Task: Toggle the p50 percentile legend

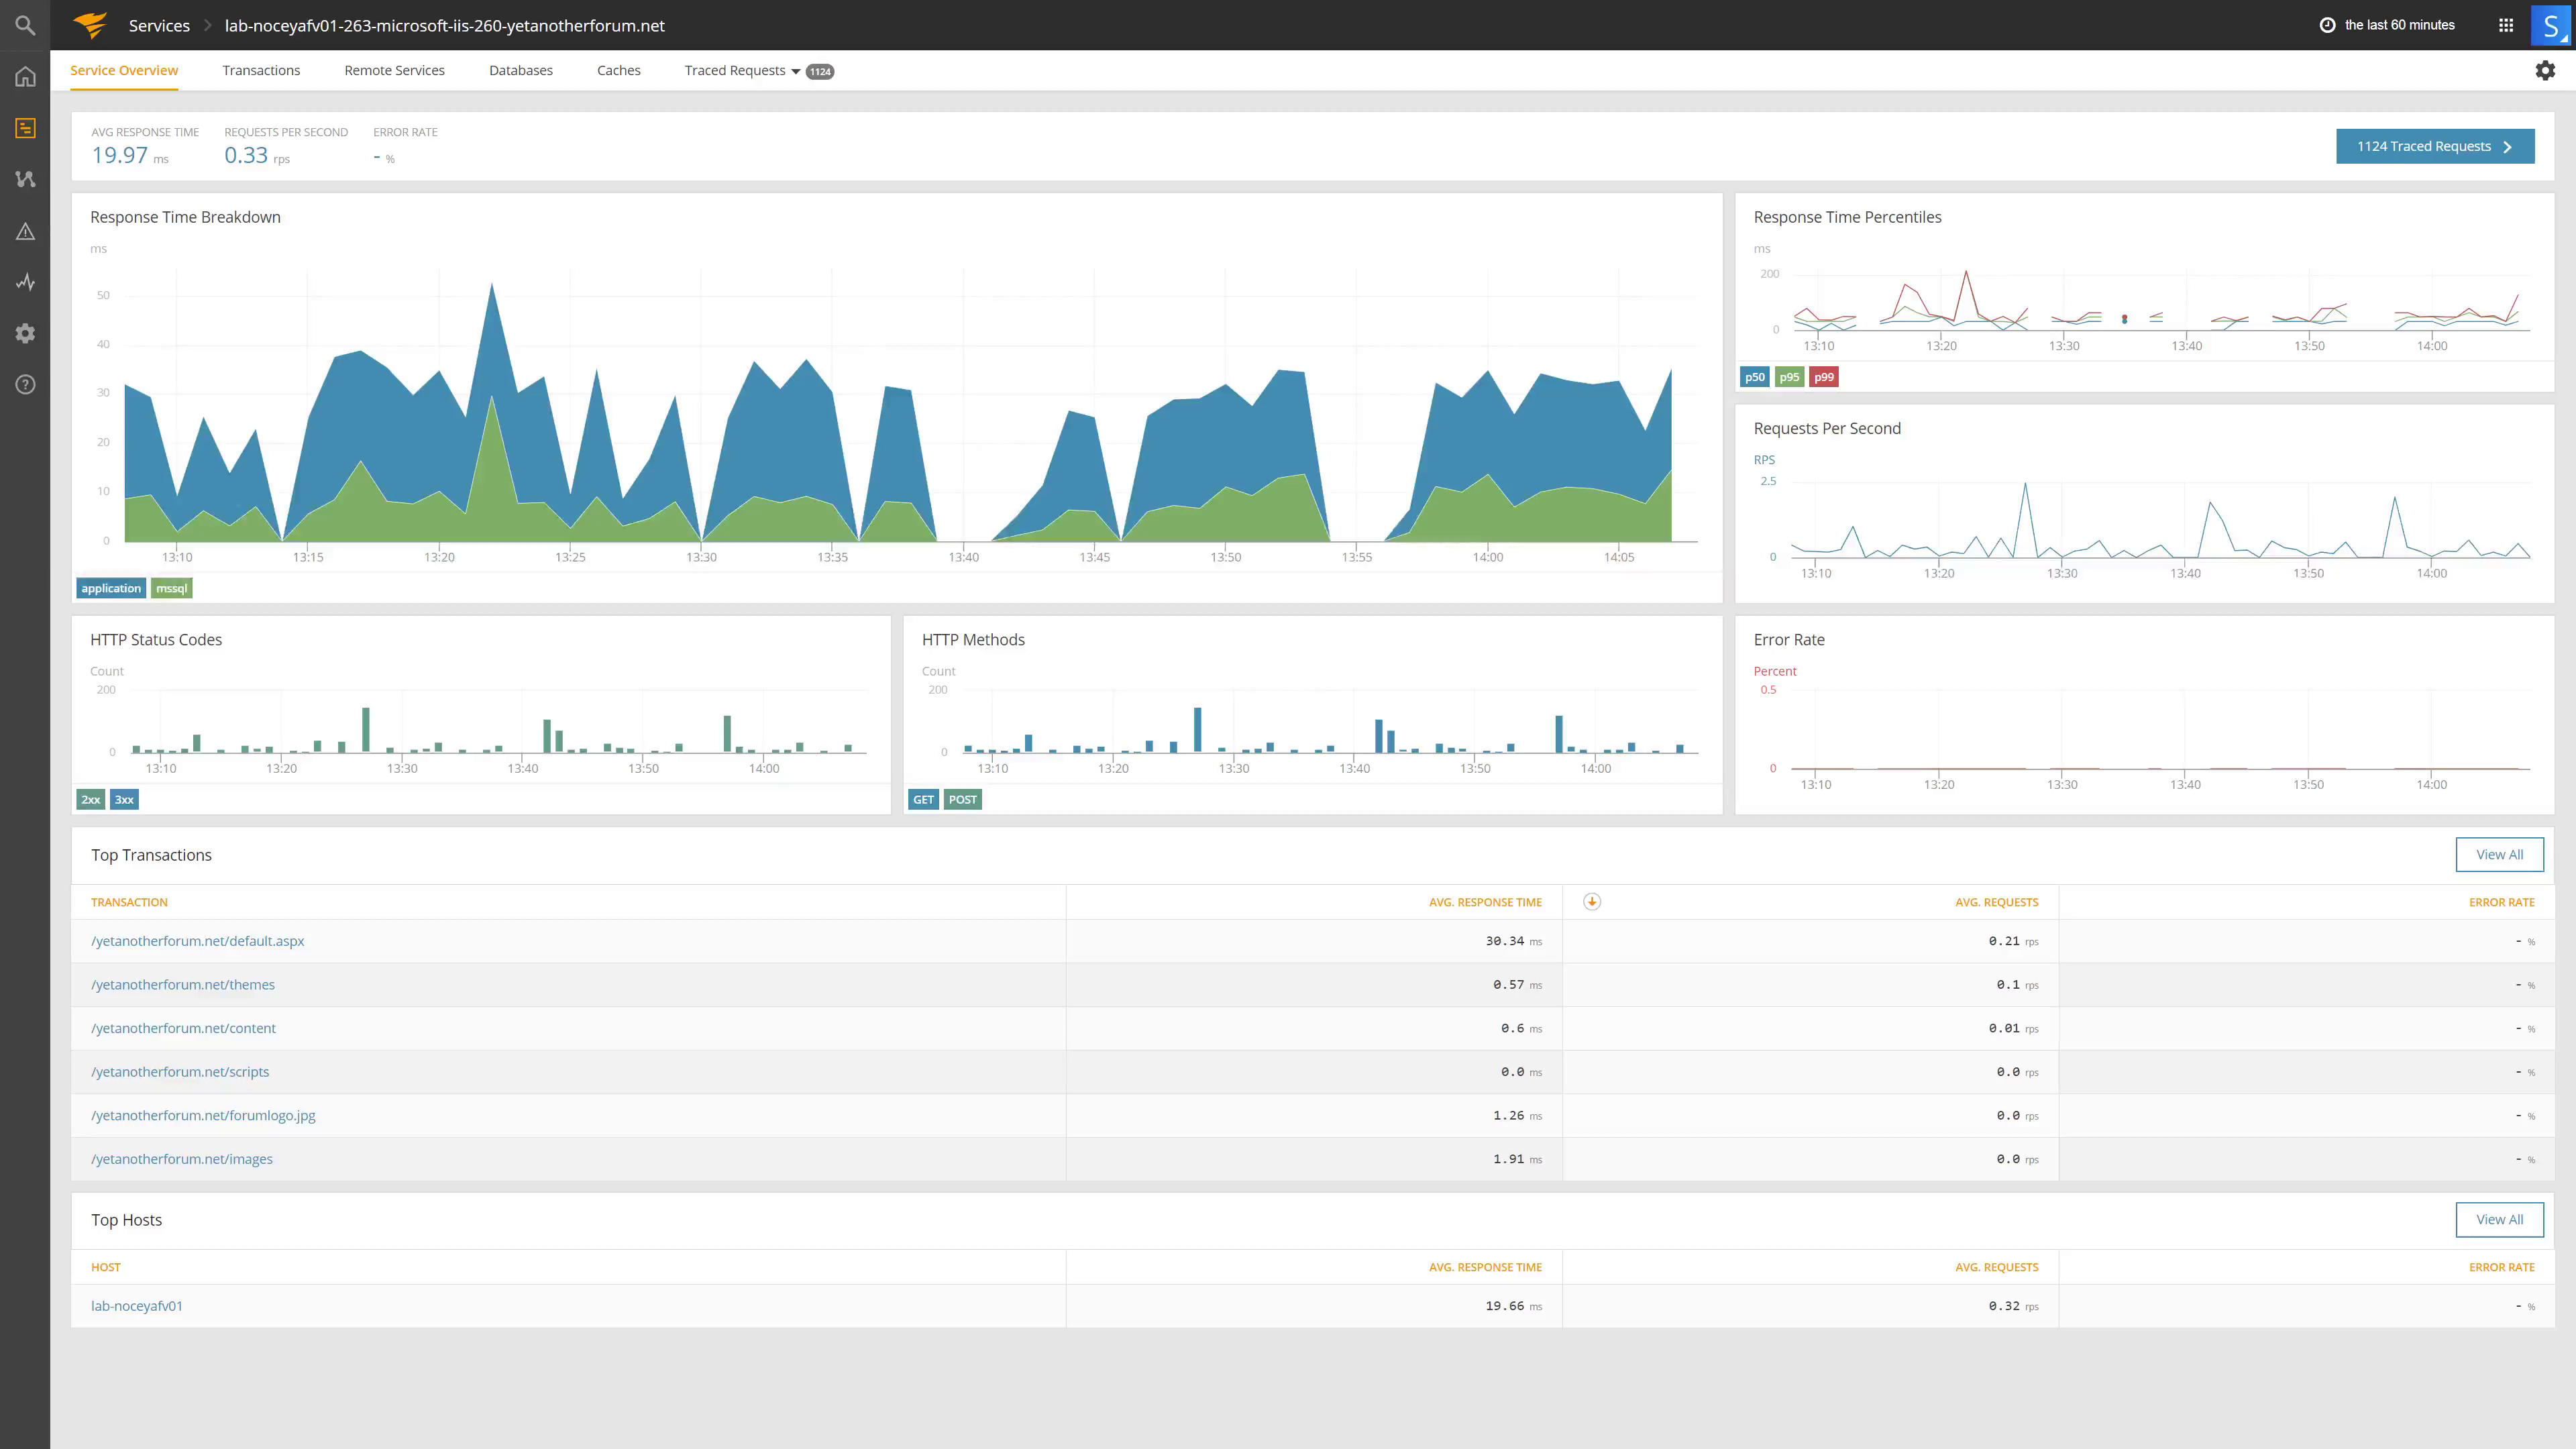Action: 1755,377
